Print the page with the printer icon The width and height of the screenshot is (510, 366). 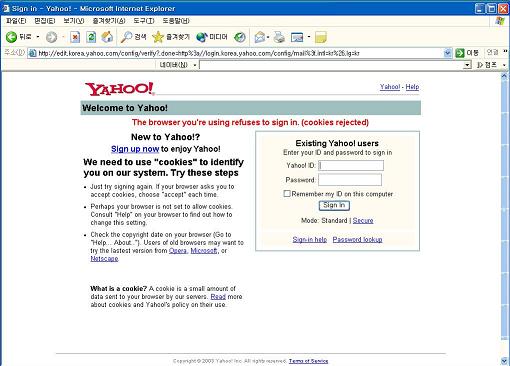point(279,37)
